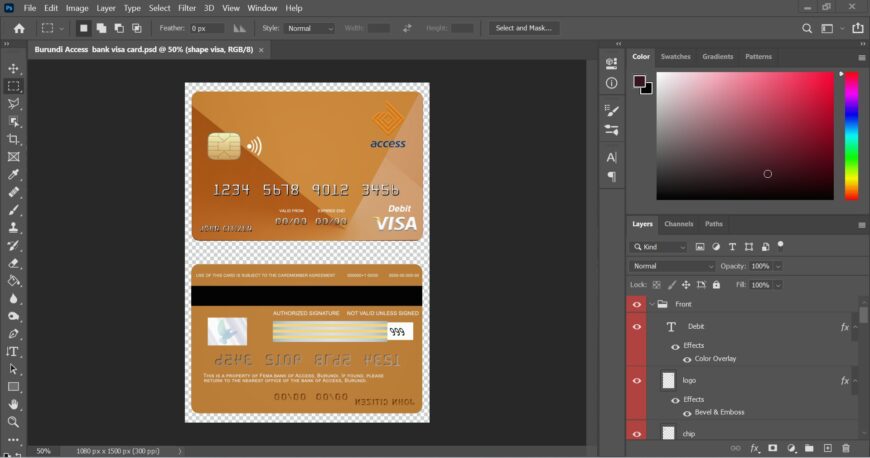Select the Pen tool
870x458 pixels.
tap(13, 334)
